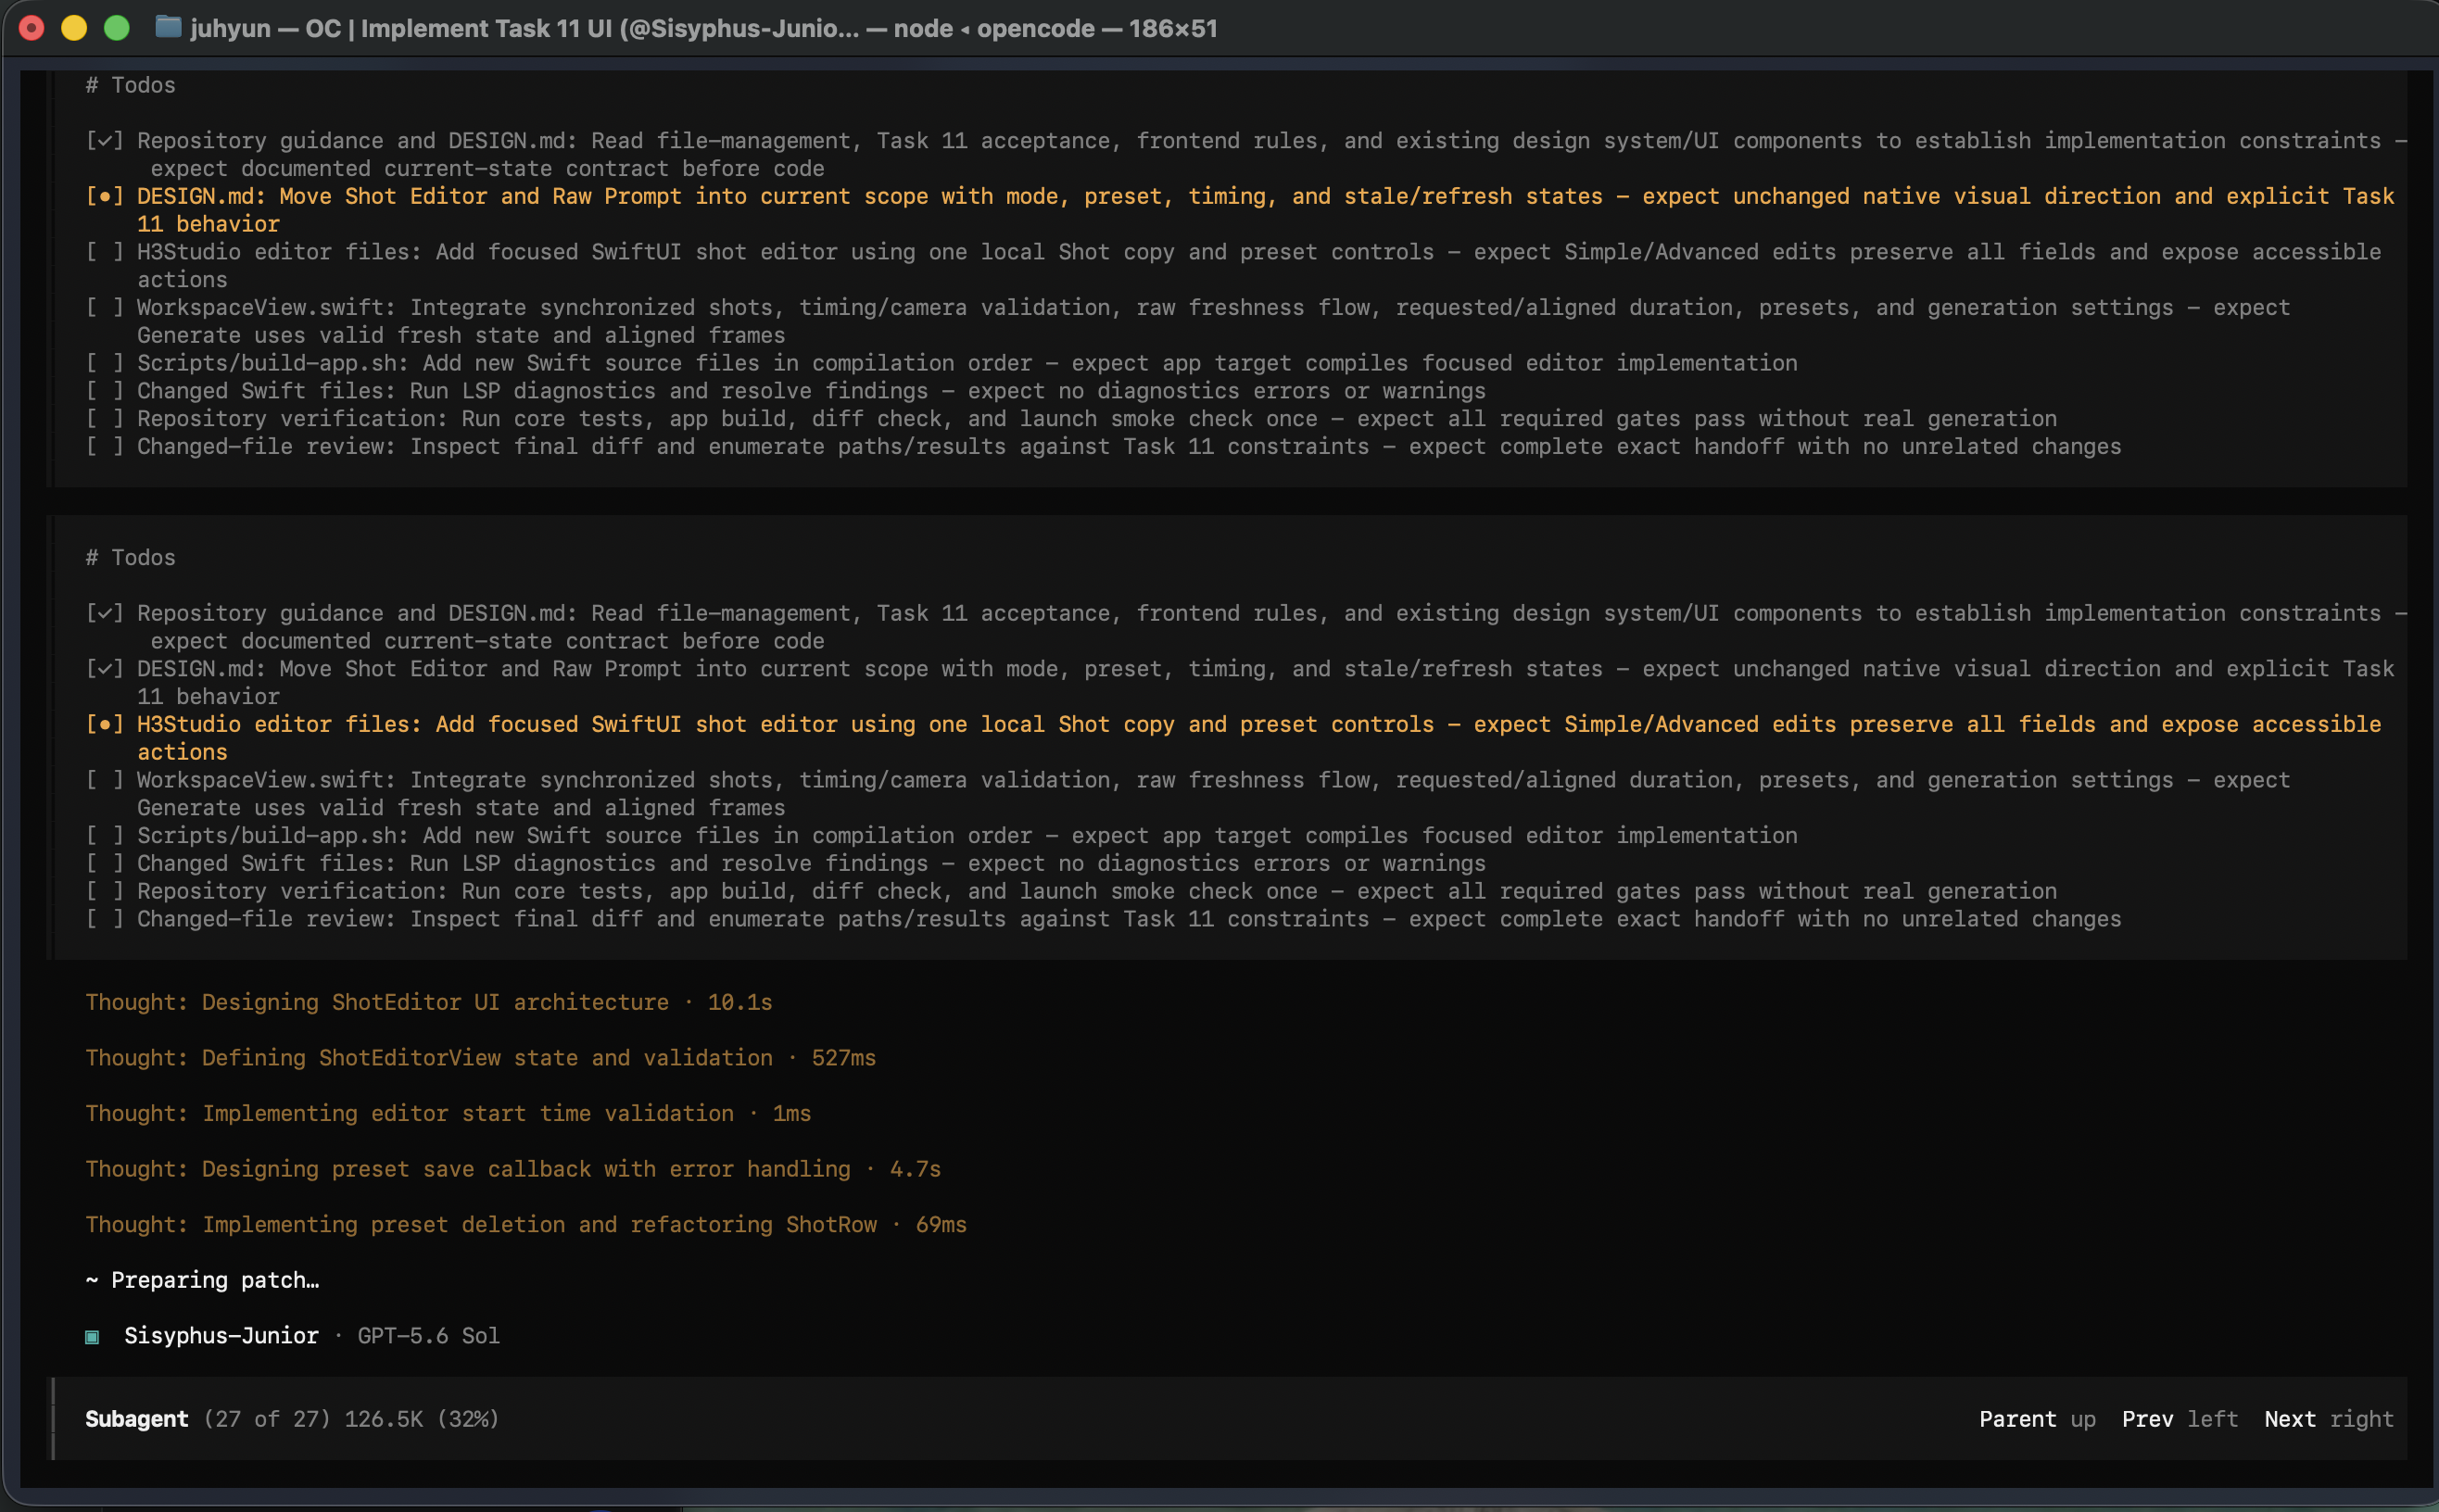Click the highlighted orange 'DESIGN.md: Move Shot Editor' todo text
Image resolution: width=2439 pixels, height=1512 pixels.
pyautogui.click(x=1265, y=210)
